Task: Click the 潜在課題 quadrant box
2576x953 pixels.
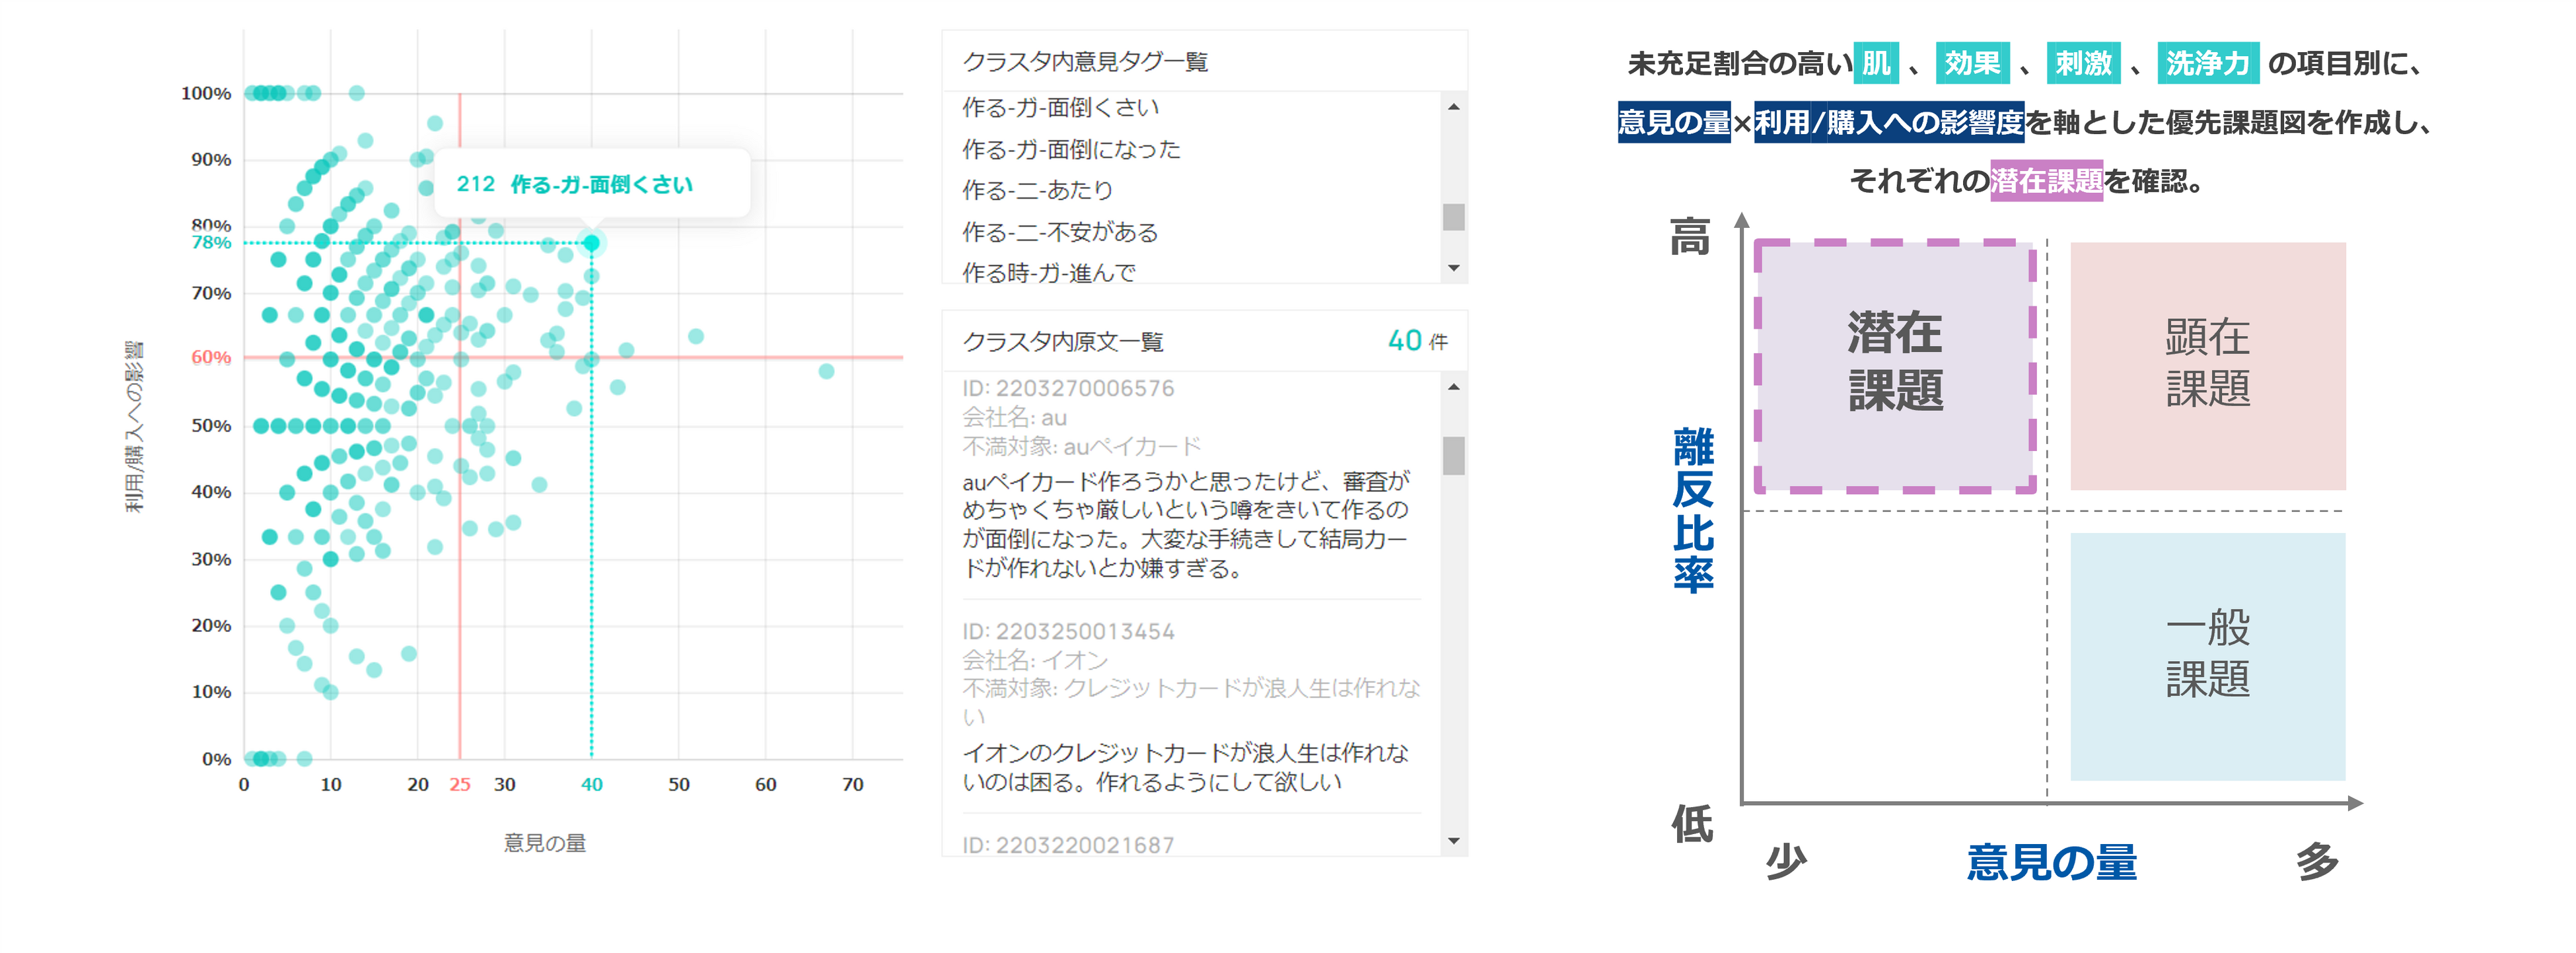Action: click(x=1895, y=365)
